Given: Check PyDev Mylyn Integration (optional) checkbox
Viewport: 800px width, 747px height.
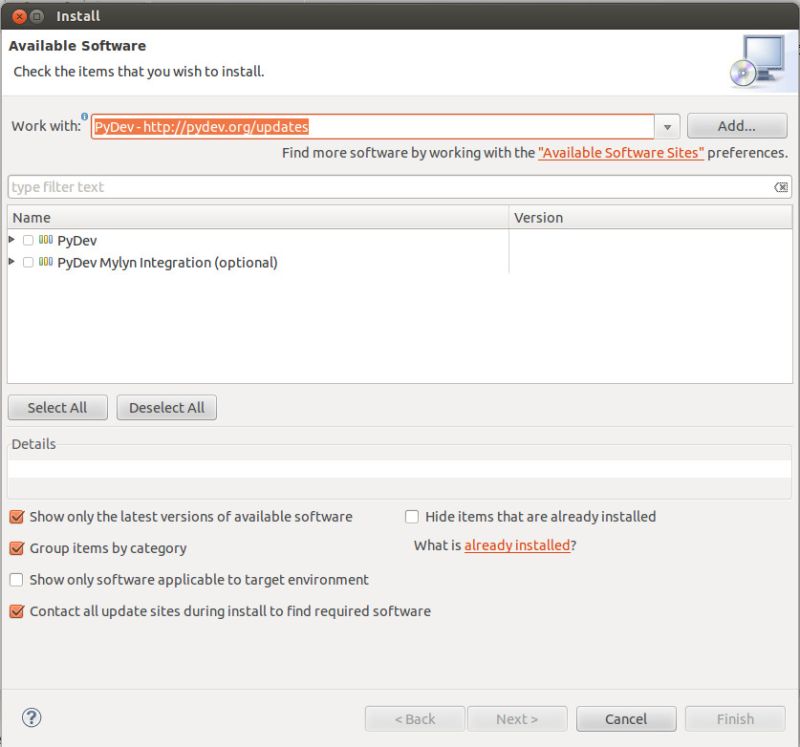Looking at the screenshot, I should (28, 262).
